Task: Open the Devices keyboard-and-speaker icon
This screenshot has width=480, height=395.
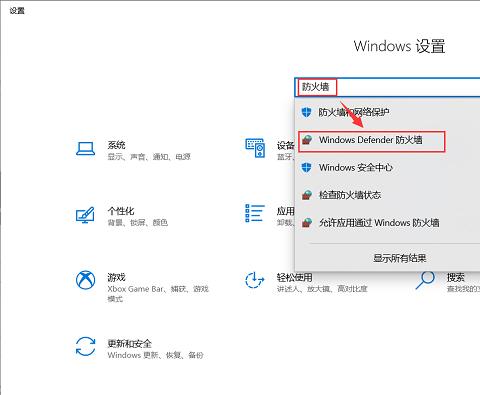Action: pos(255,148)
